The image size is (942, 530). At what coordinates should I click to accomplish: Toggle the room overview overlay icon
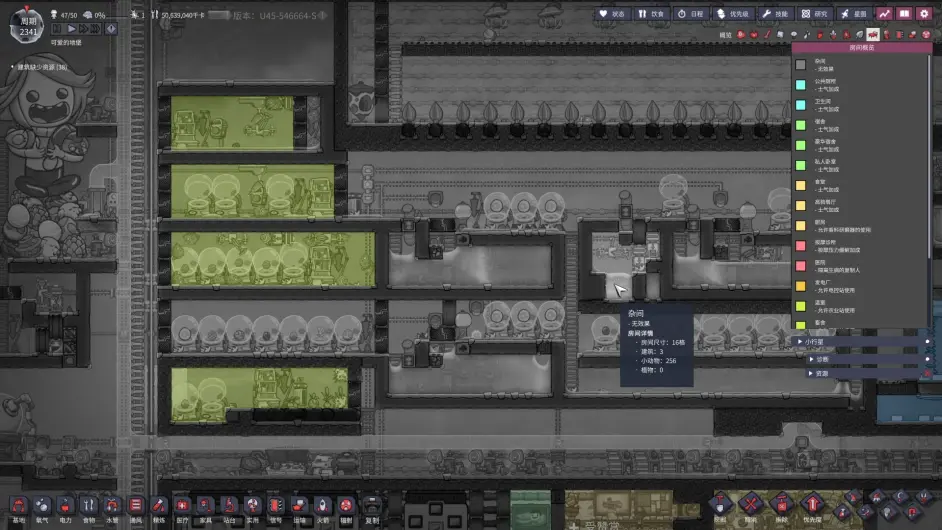[x=873, y=35]
